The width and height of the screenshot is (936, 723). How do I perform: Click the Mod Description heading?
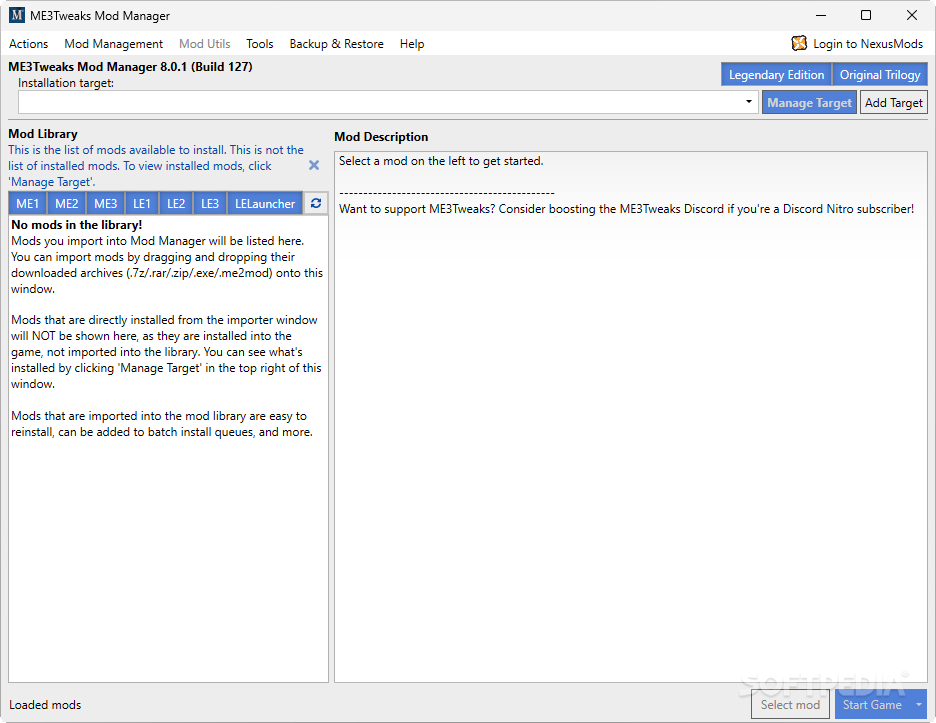coord(381,137)
